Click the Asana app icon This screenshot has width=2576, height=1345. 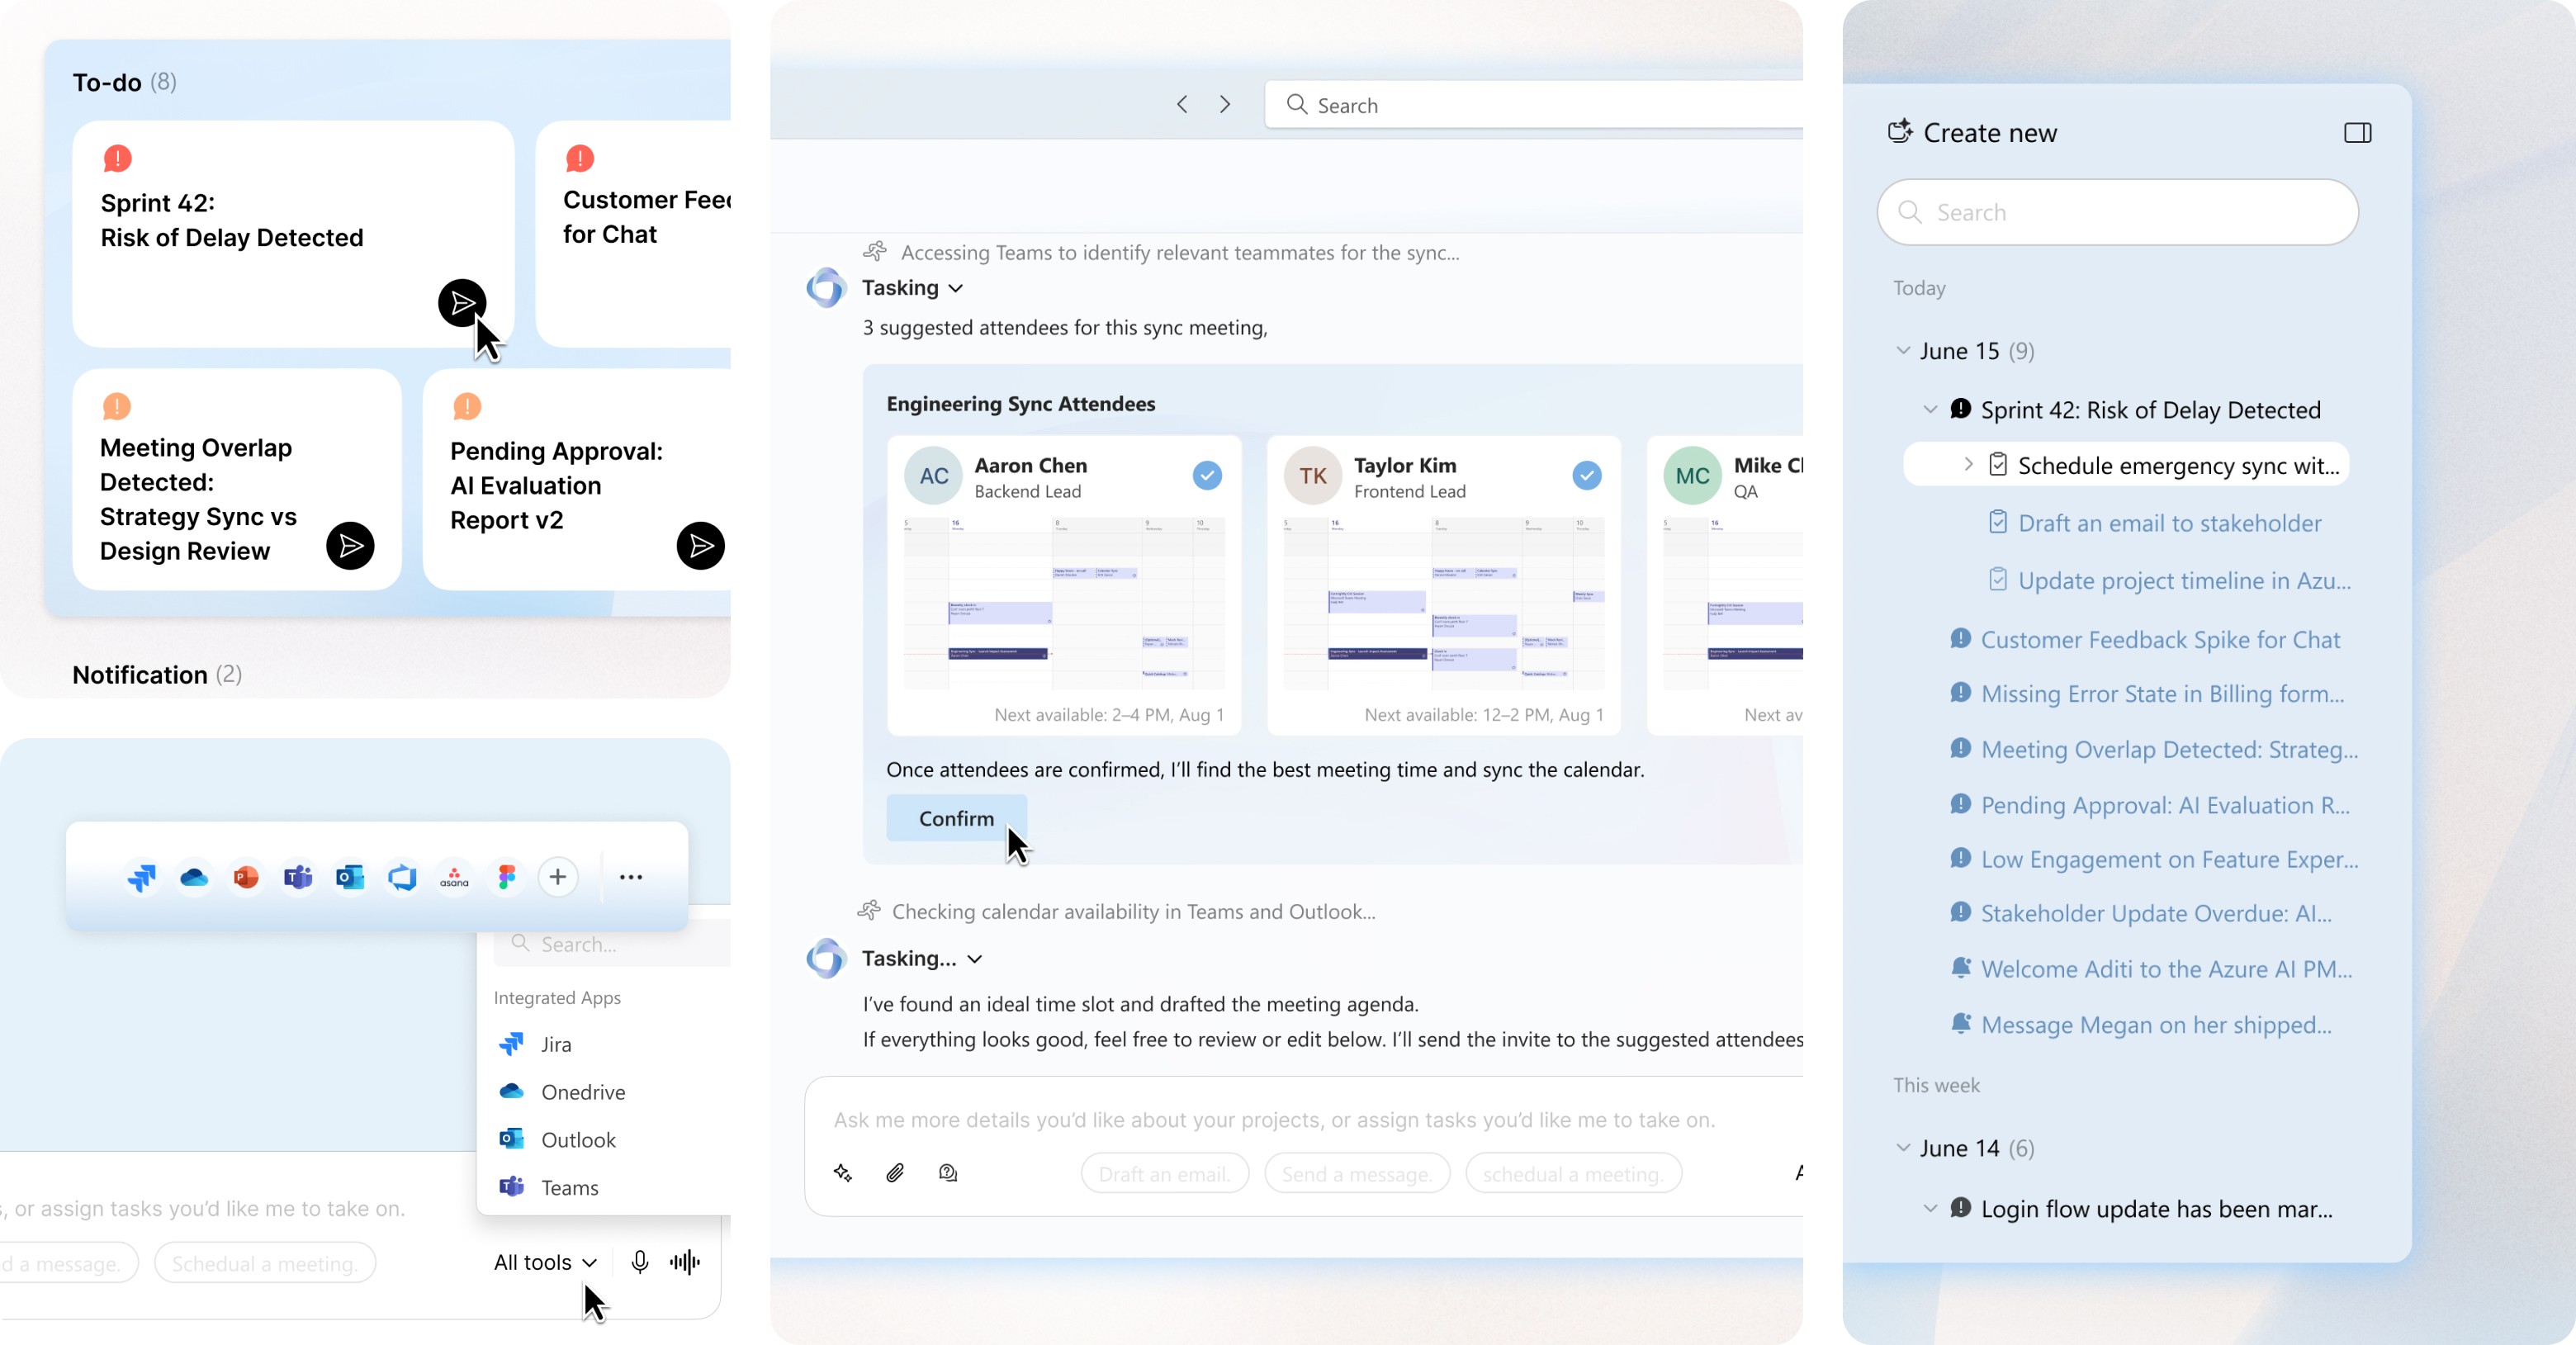(x=454, y=877)
